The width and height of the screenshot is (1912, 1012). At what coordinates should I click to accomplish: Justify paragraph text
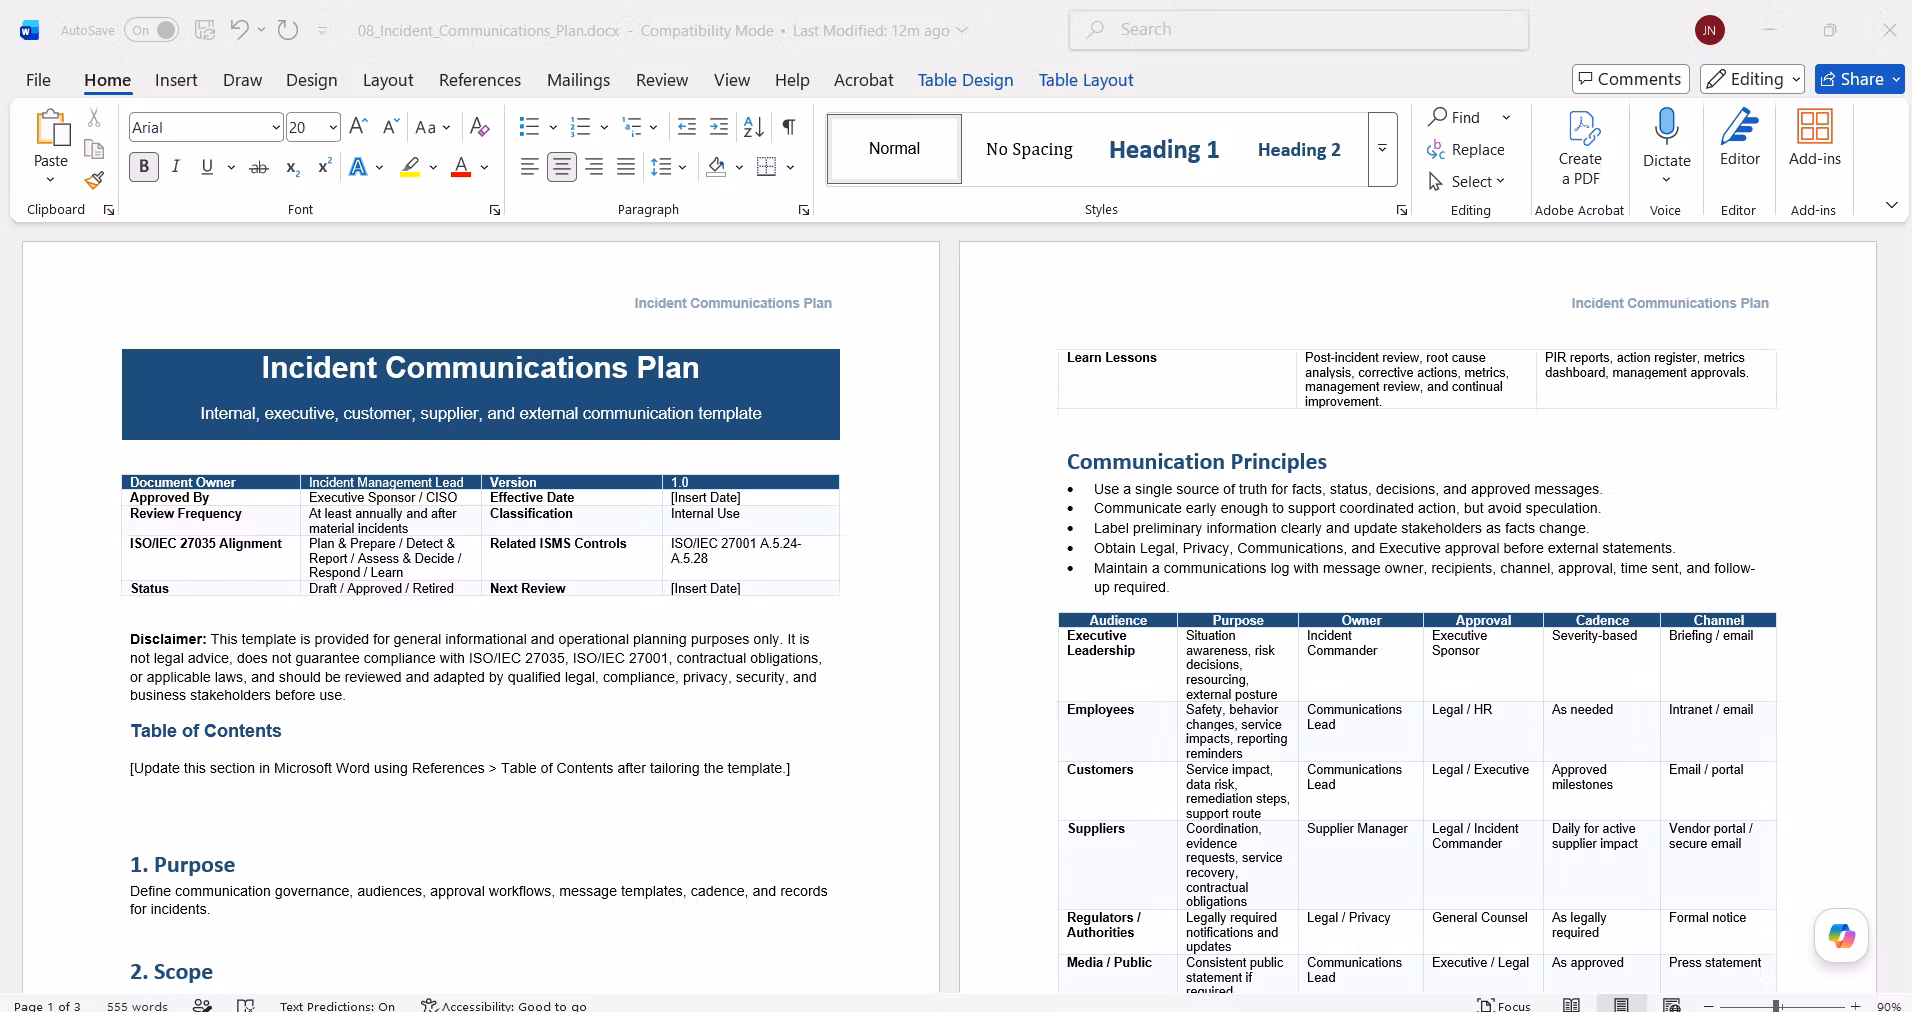click(626, 167)
